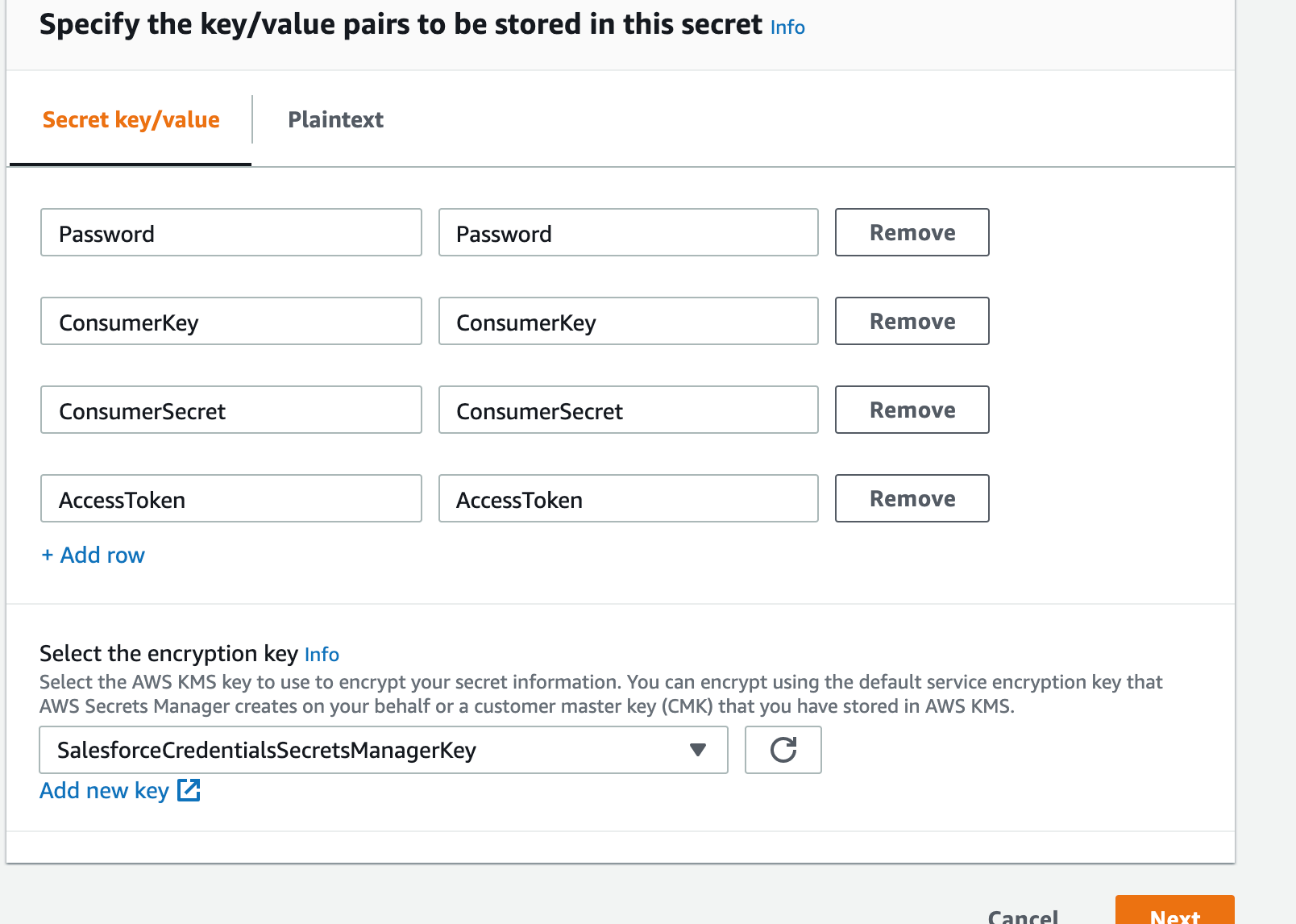Remove the ConsumerKey row
Image resolution: width=1296 pixels, height=924 pixels.
tap(912, 321)
